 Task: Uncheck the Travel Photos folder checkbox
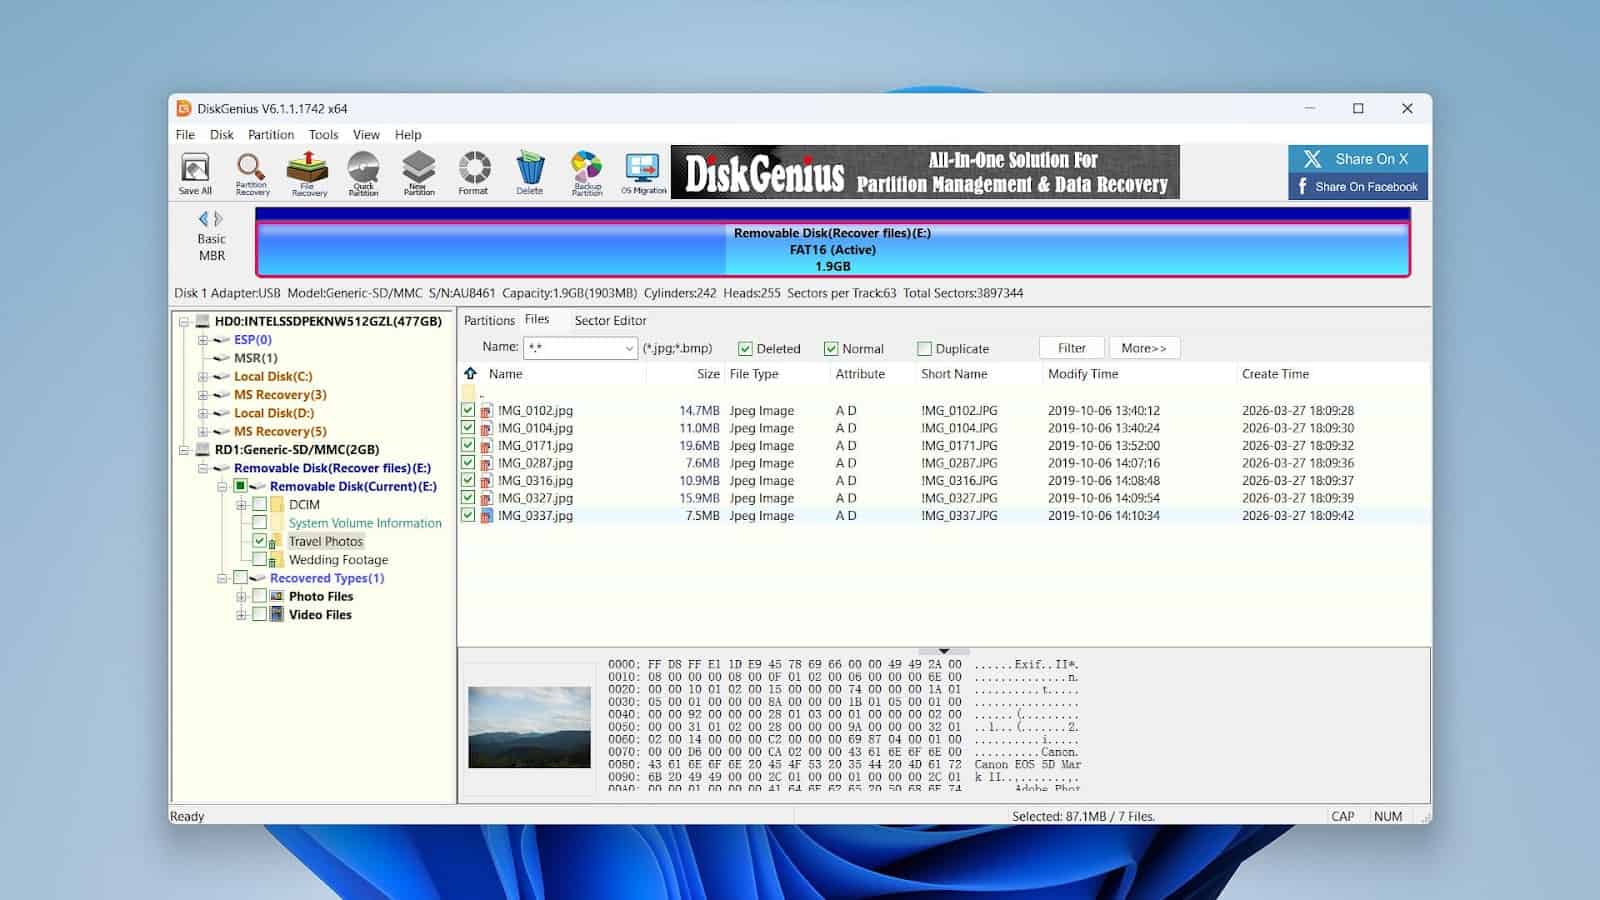coord(260,541)
